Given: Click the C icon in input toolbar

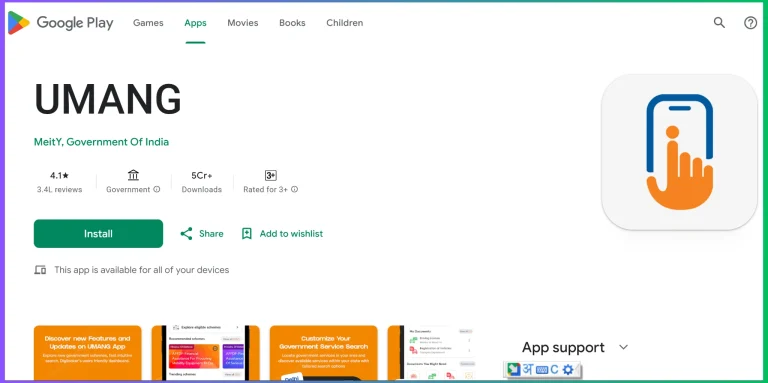Looking at the screenshot, I should click(x=554, y=369).
